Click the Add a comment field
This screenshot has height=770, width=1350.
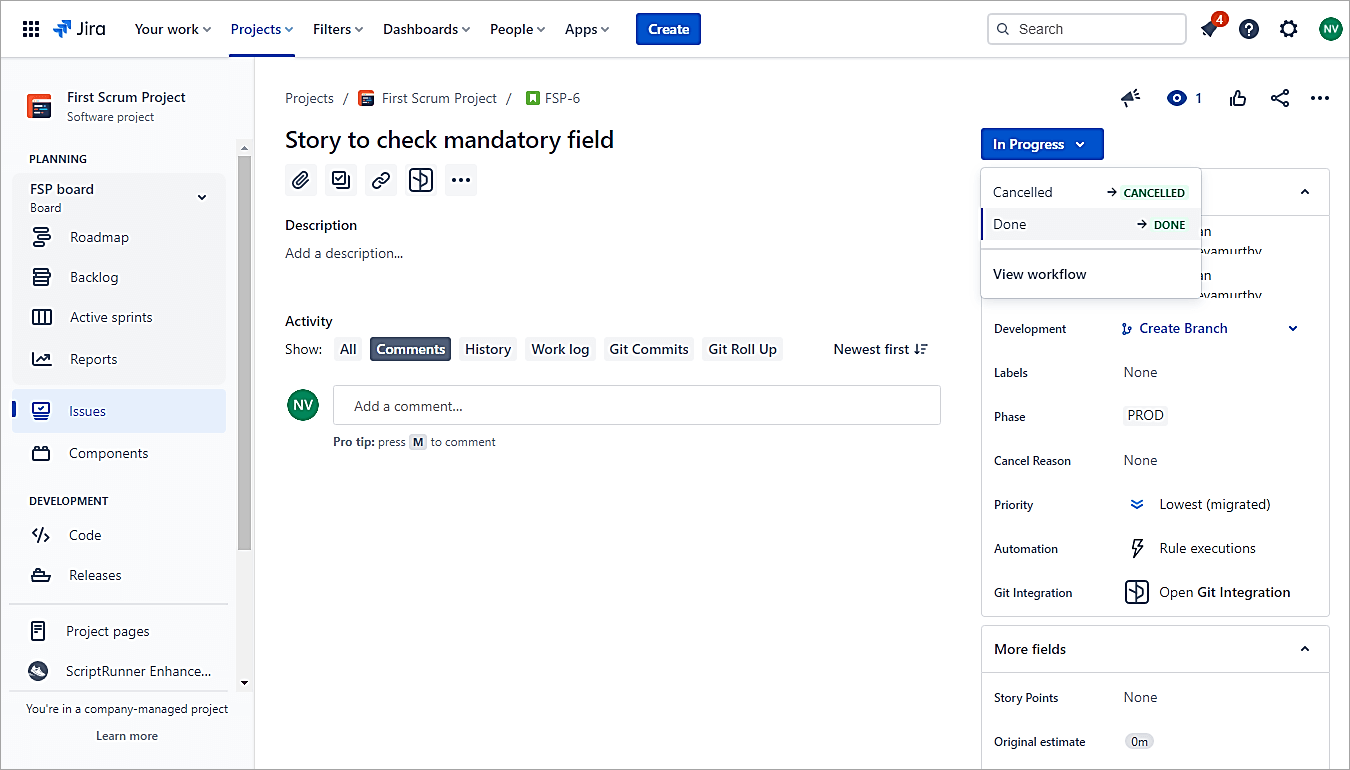point(636,406)
